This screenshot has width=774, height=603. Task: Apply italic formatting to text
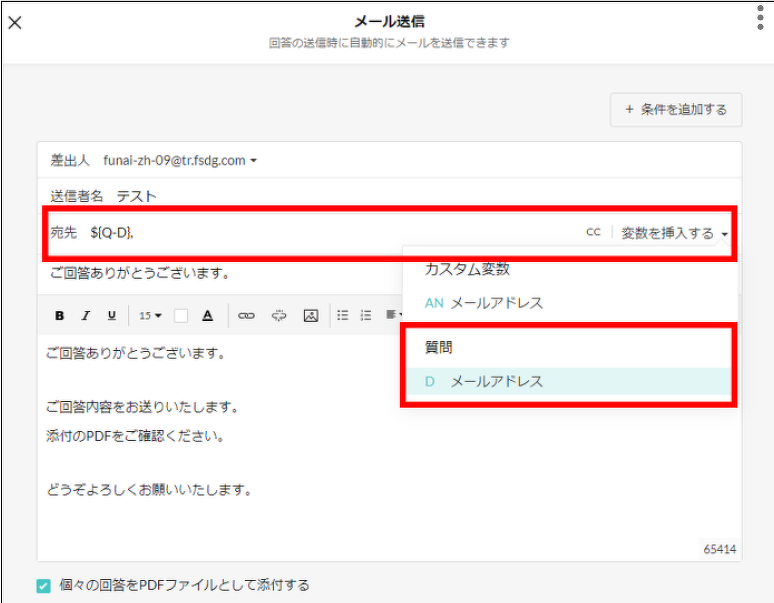tap(86, 316)
